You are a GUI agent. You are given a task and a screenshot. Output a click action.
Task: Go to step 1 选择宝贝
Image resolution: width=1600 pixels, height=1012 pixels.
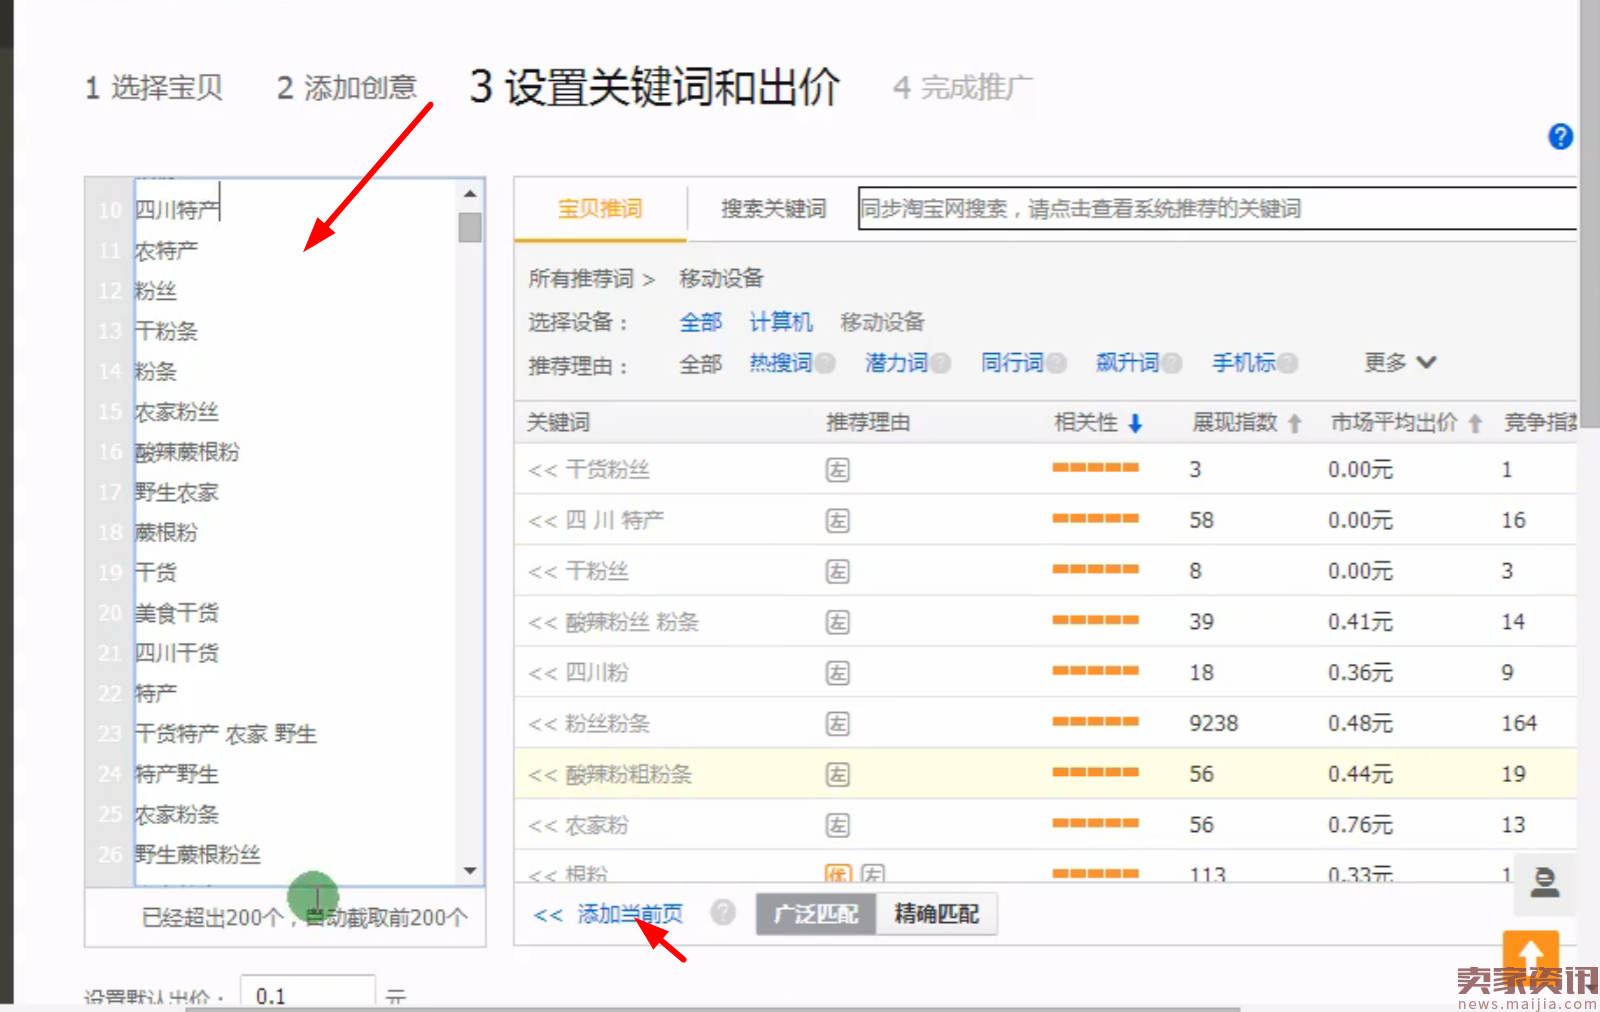point(153,88)
